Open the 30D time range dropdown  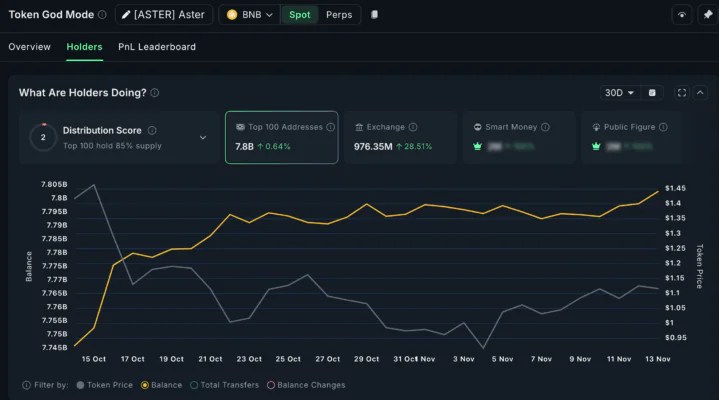pos(618,93)
